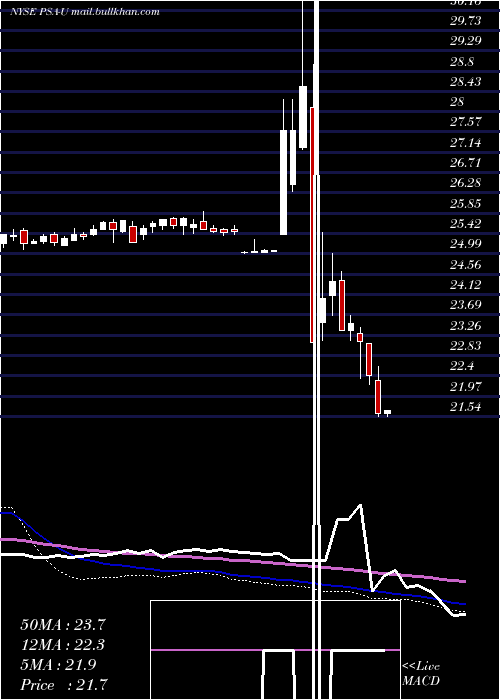Viewport: 500px width, 700px height.
Task: Click the Price : 21.7 reading
Action: pyautogui.click(x=64, y=685)
